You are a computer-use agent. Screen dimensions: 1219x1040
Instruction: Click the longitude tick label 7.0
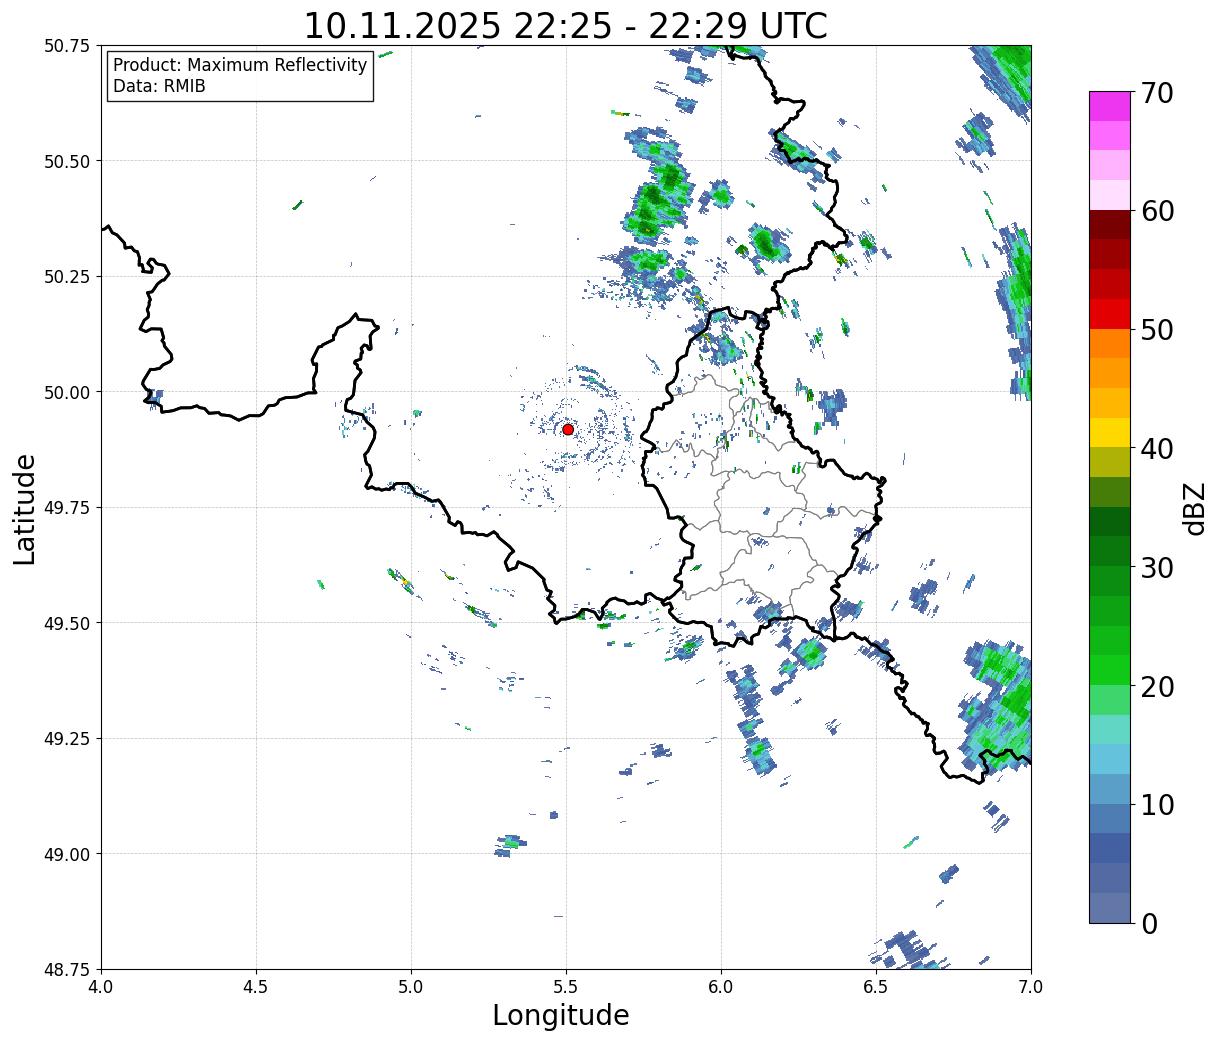coord(1031,986)
